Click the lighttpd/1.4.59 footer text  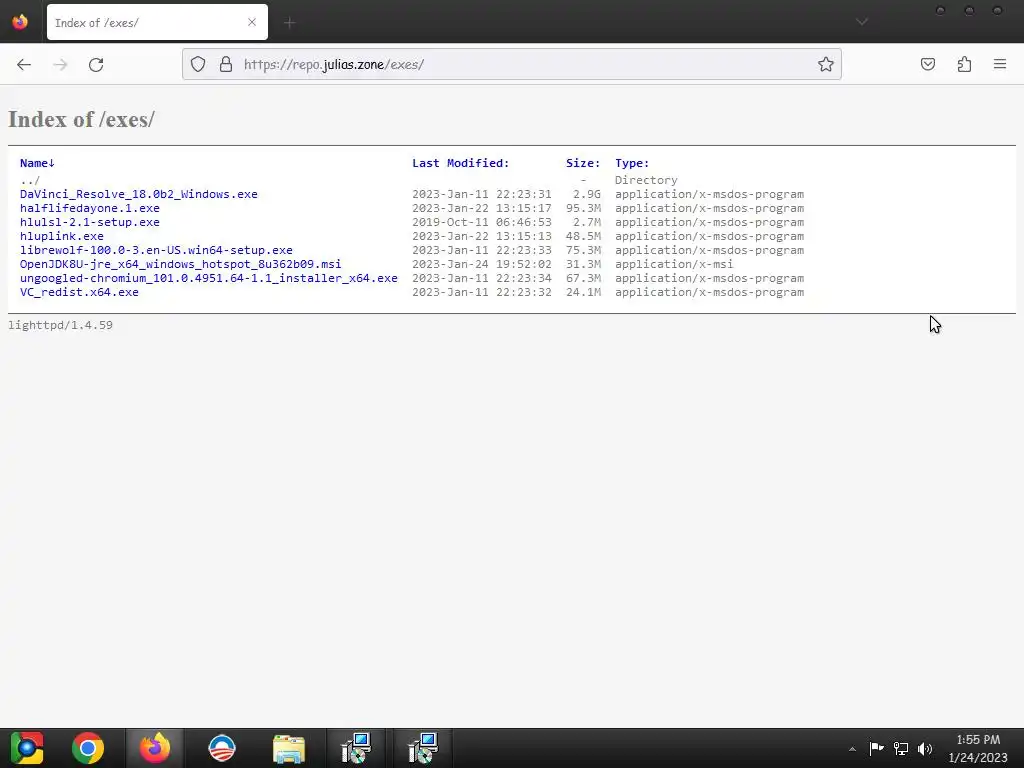[60, 325]
